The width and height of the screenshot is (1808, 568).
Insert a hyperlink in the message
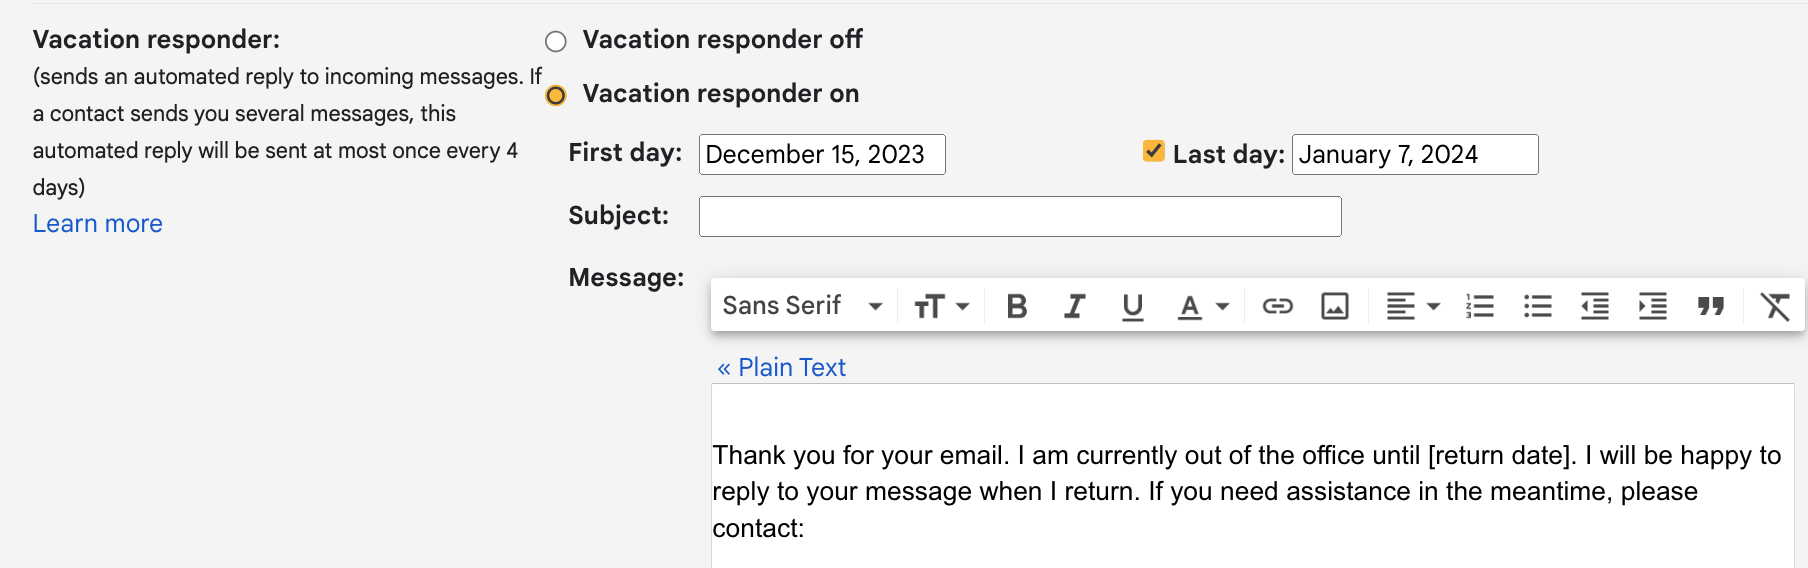(1277, 306)
